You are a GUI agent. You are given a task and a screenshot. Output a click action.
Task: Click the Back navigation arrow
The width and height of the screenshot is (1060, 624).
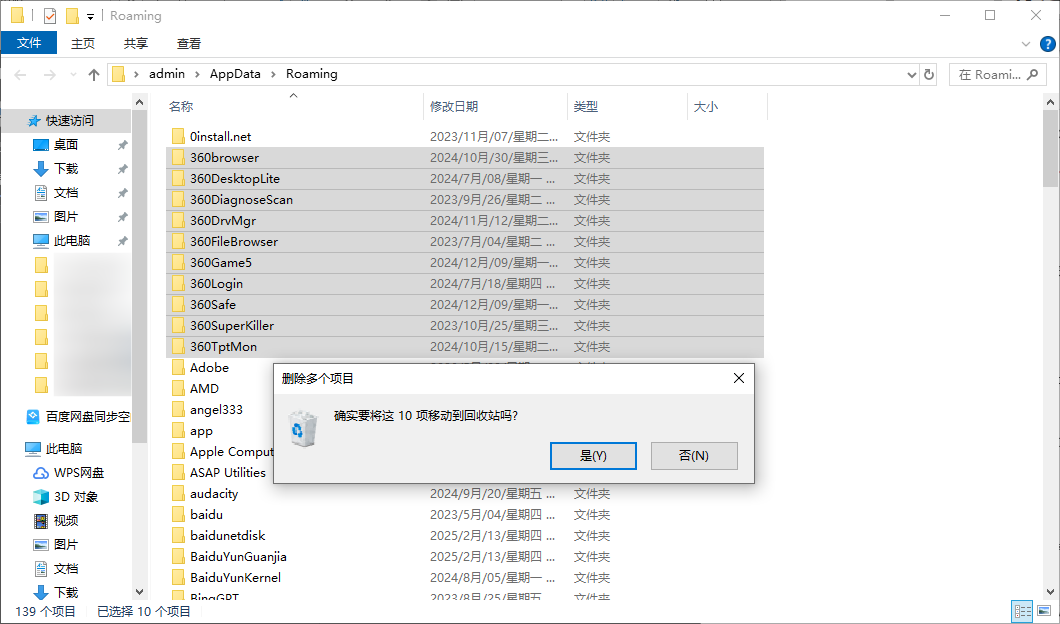20,73
